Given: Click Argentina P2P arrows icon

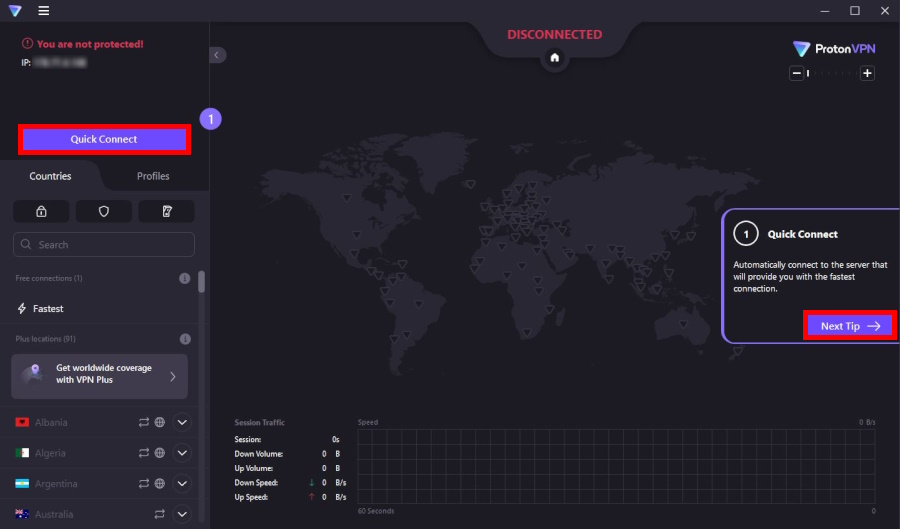Looking at the screenshot, I should (x=143, y=484).
